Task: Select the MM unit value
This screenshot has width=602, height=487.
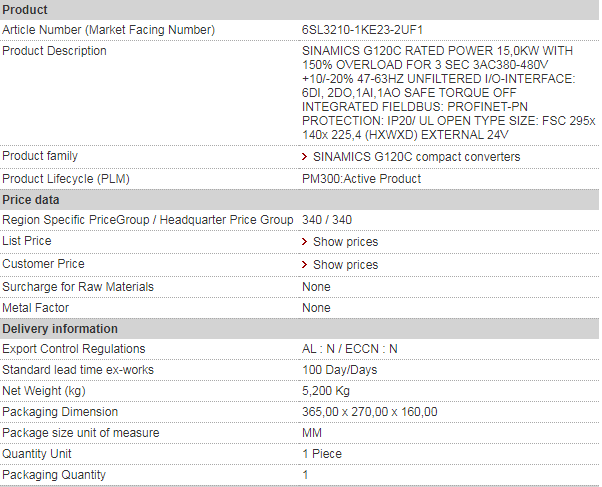Action: coord(312,433)
